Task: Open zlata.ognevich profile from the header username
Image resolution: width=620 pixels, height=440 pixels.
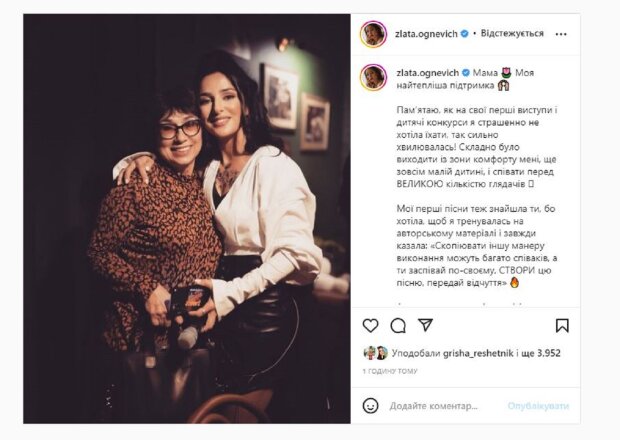Action: 426,33
